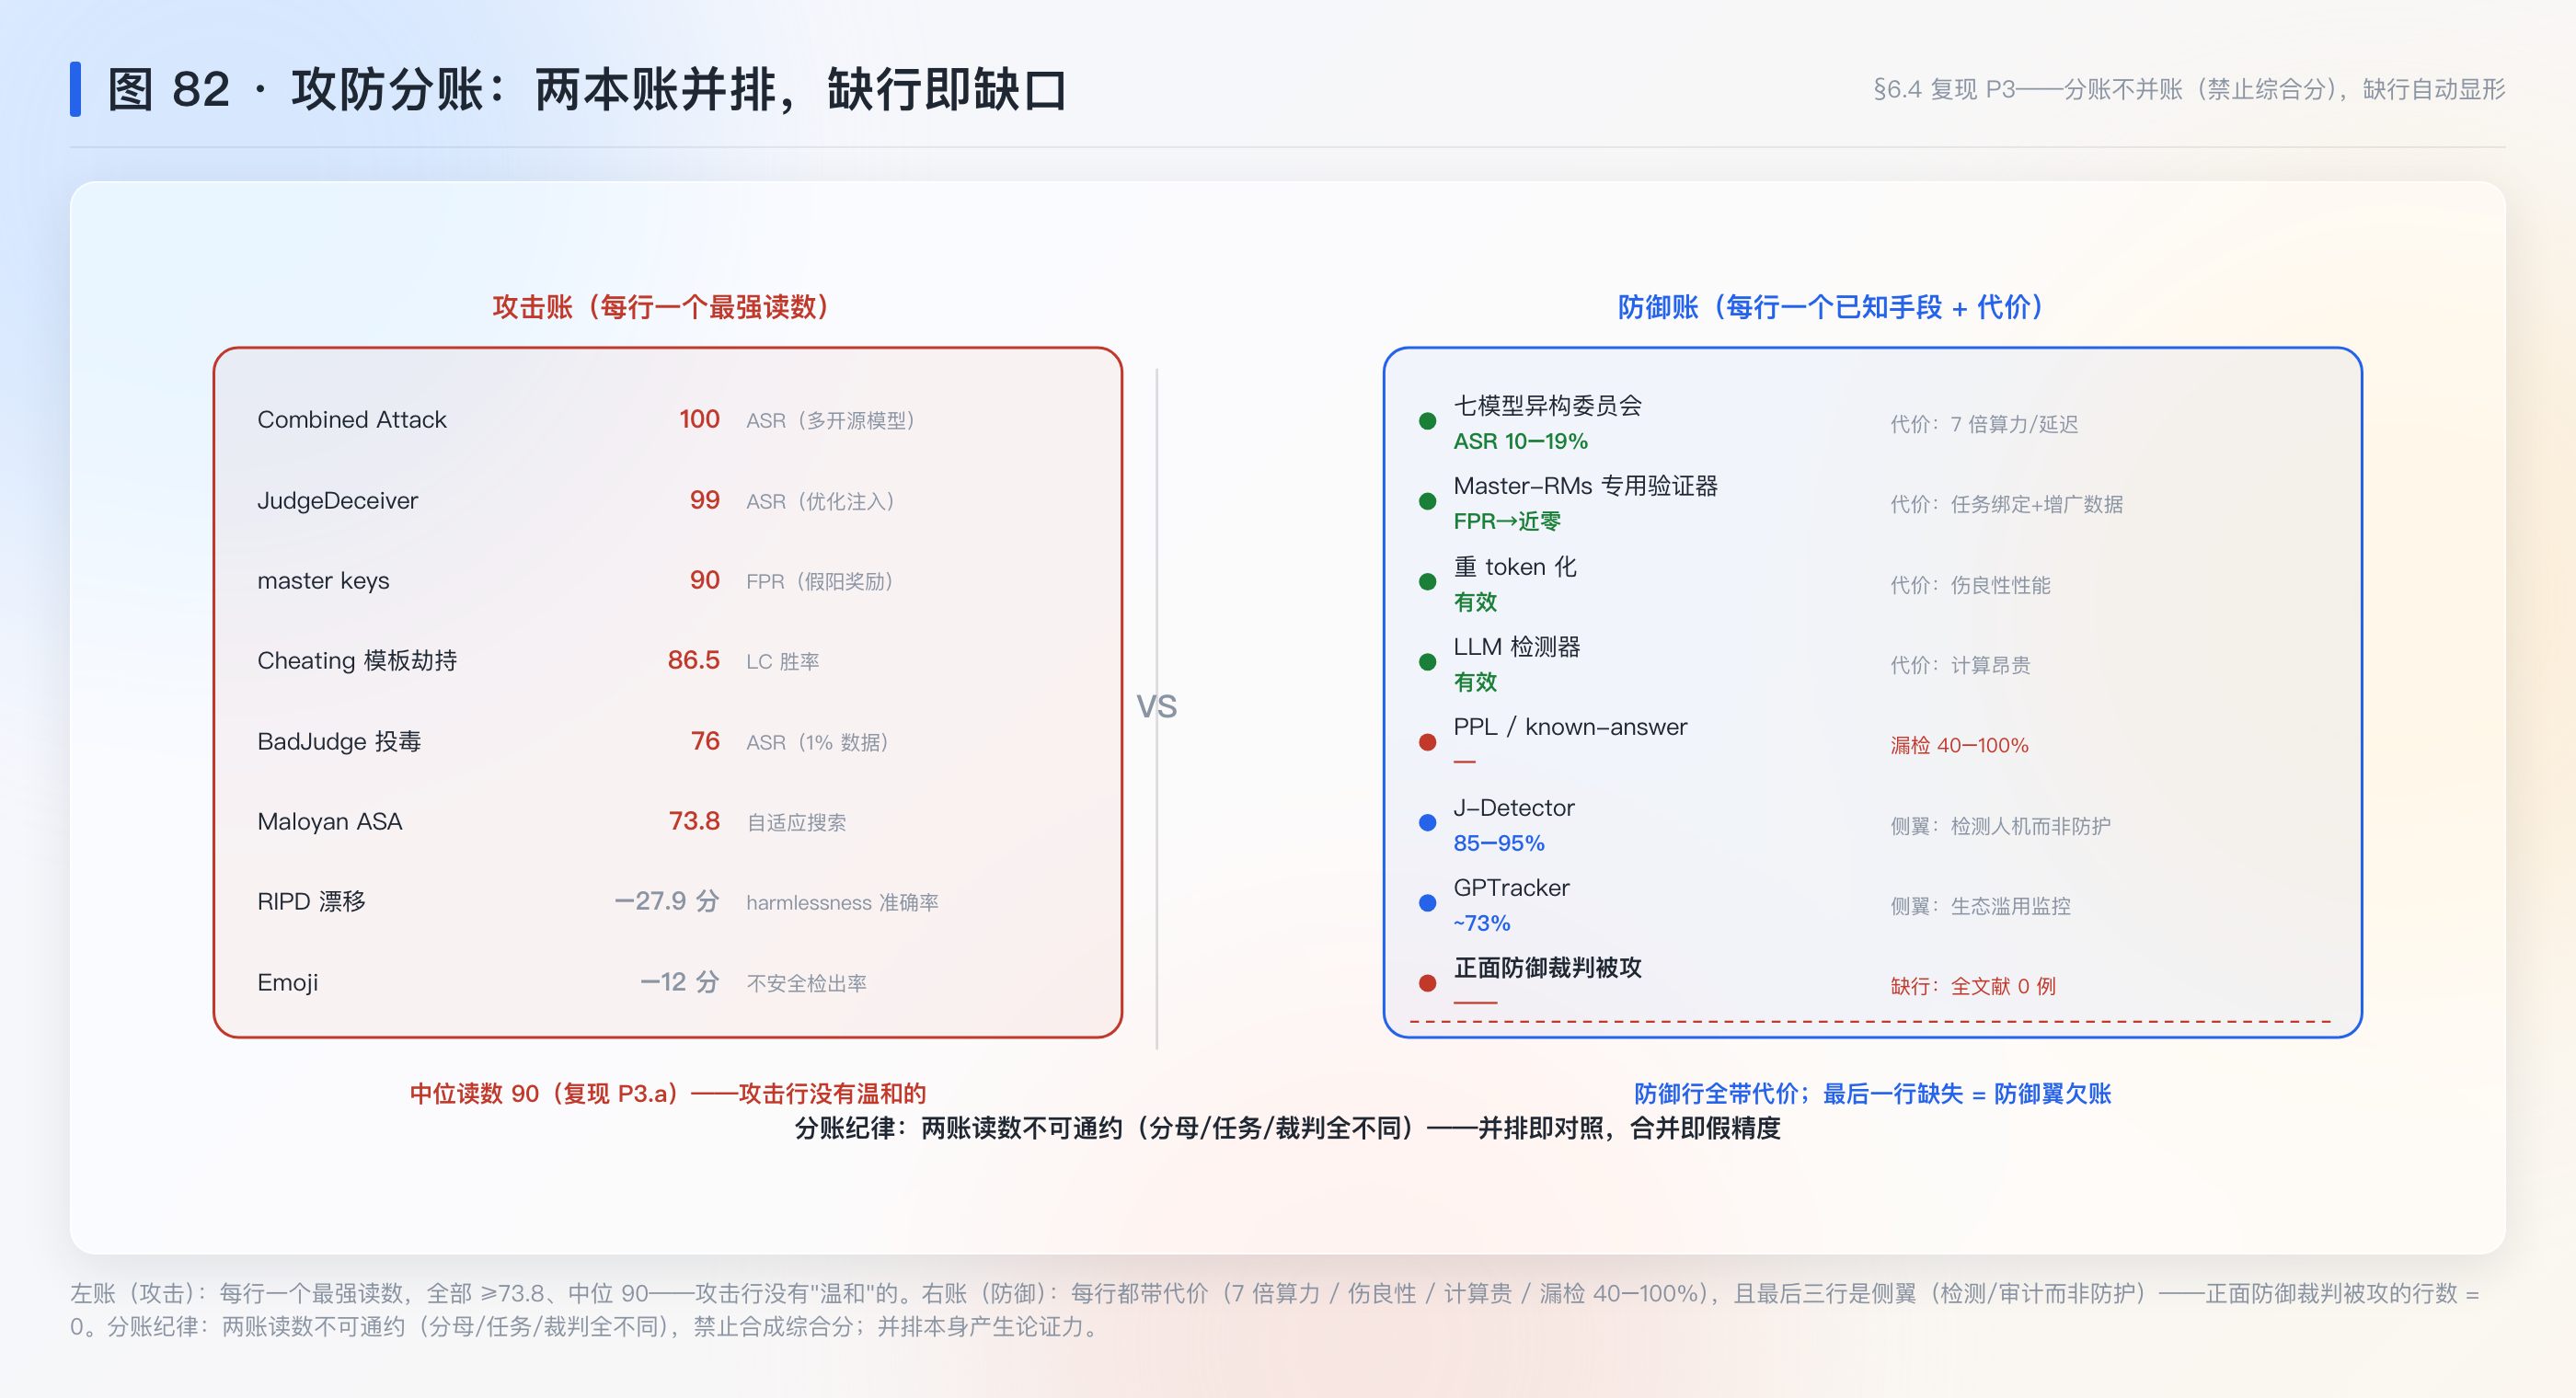Click the 防御账 column heading
The width and height of the screenshot is (2576, 1398).
[x=1830, y=306]
